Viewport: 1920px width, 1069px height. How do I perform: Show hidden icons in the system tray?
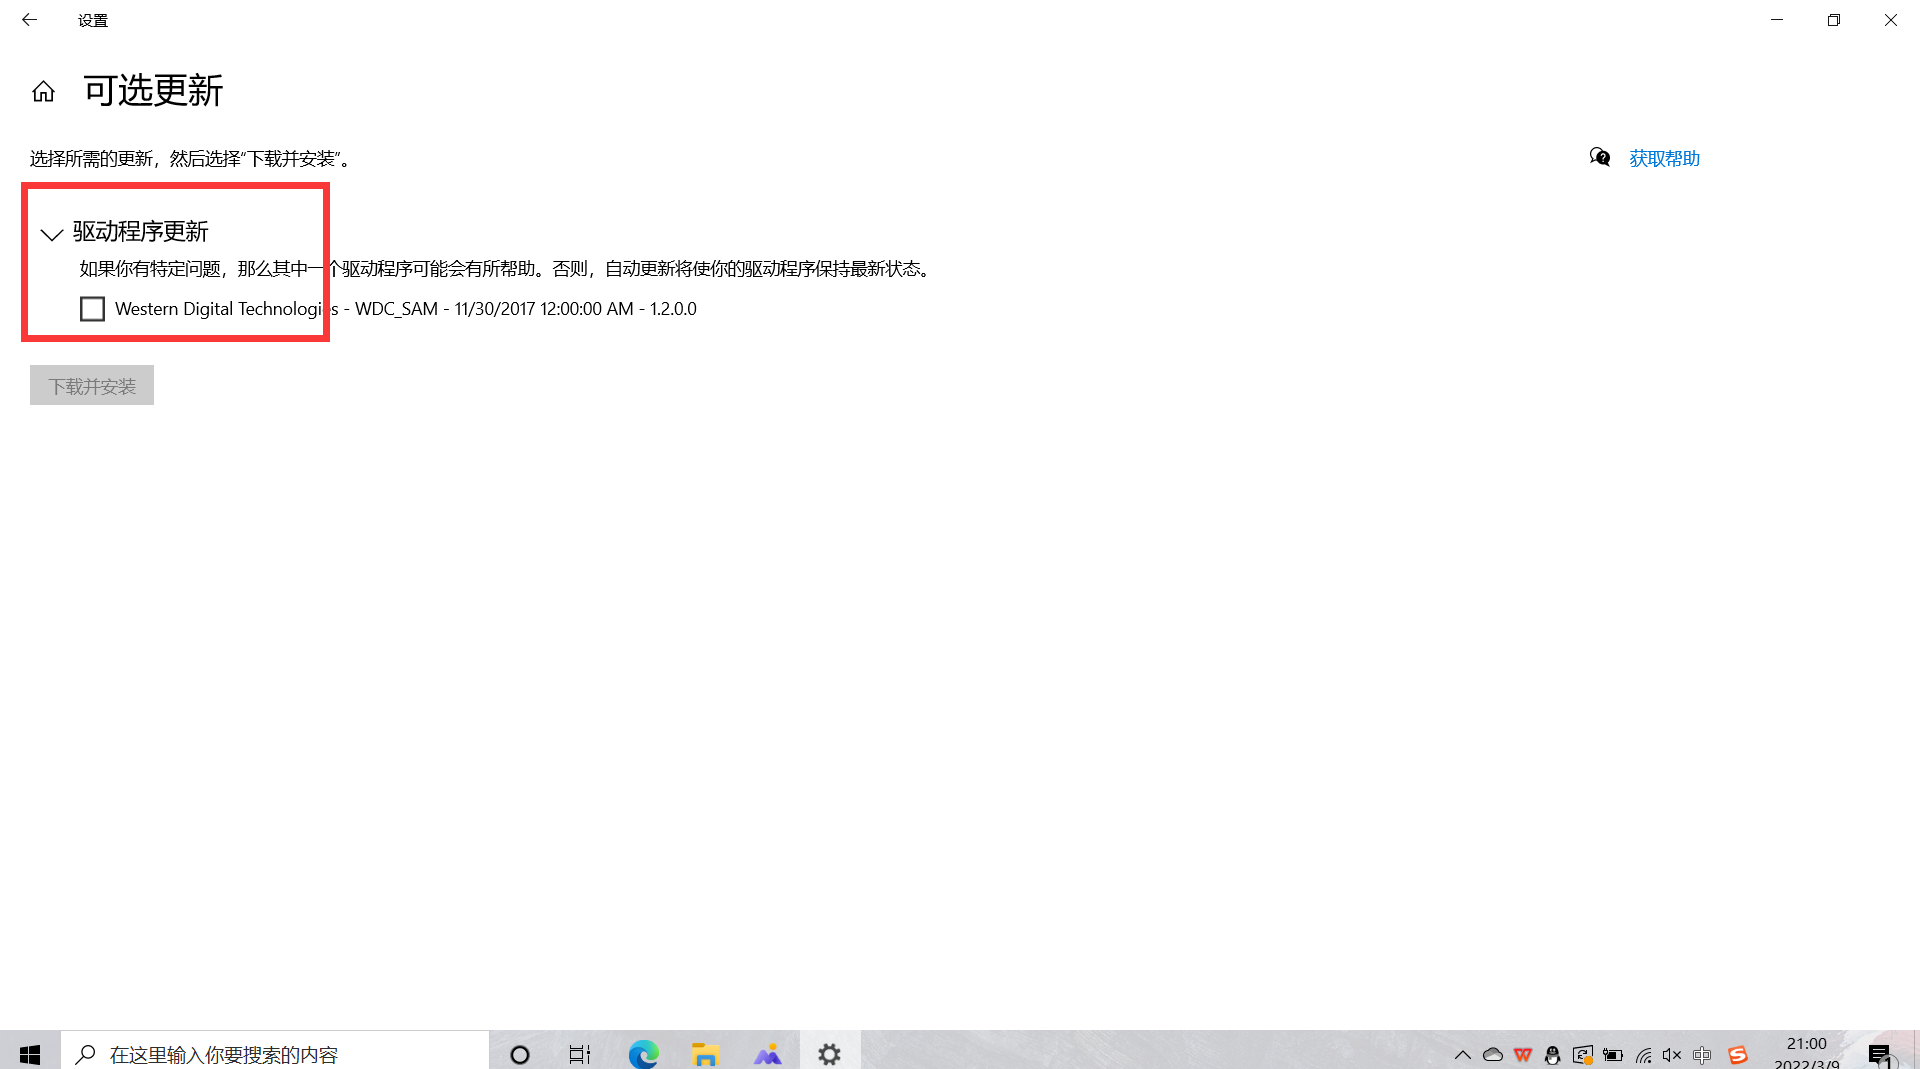pos(1463,1055)
